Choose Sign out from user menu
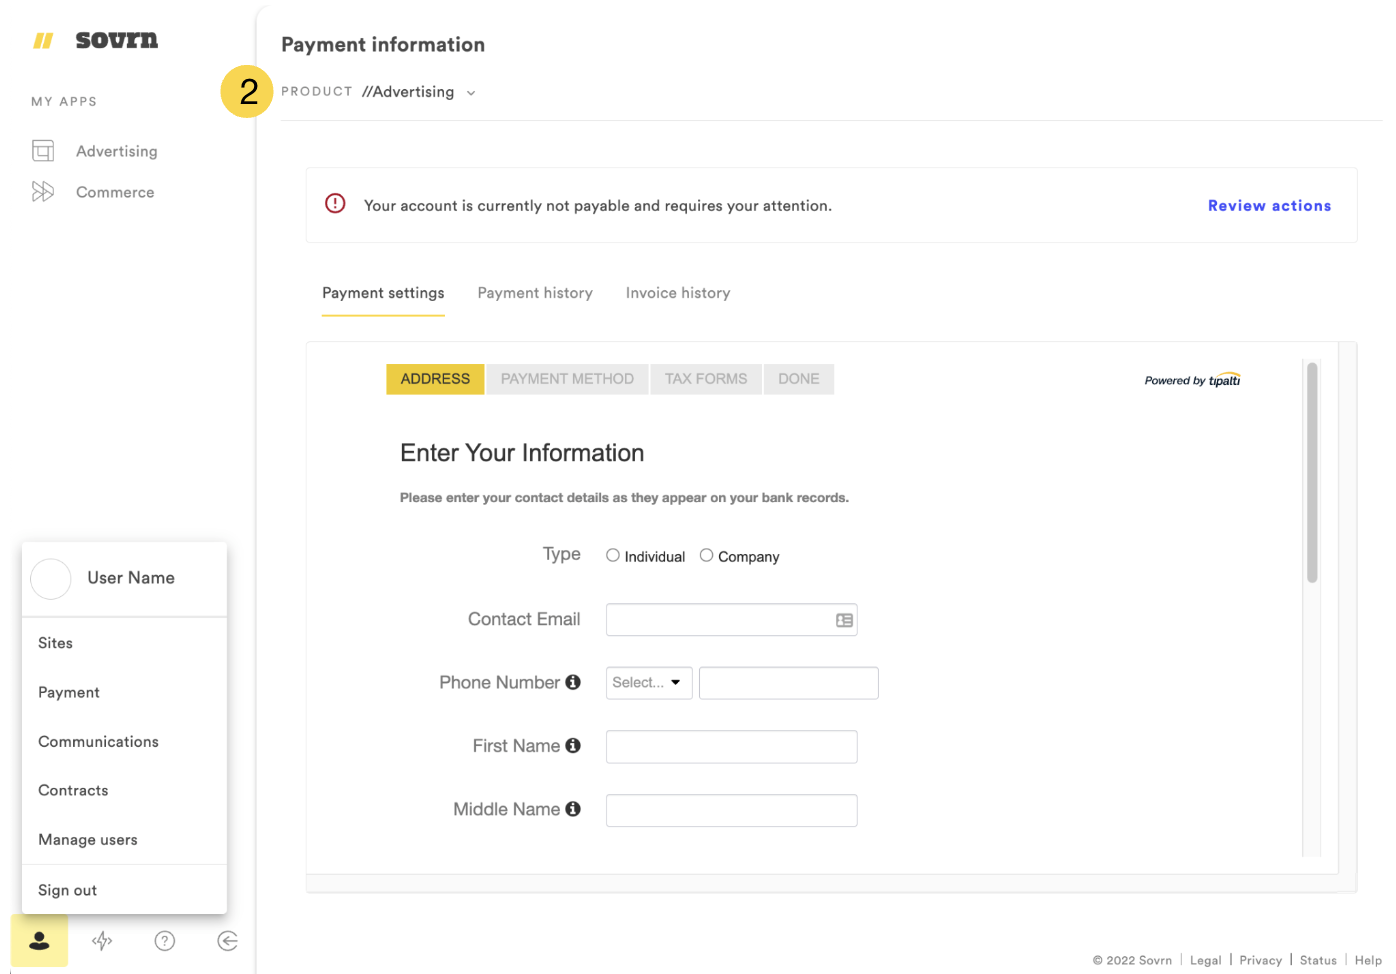Screen dimensions: 1396x974 [68, 890]
